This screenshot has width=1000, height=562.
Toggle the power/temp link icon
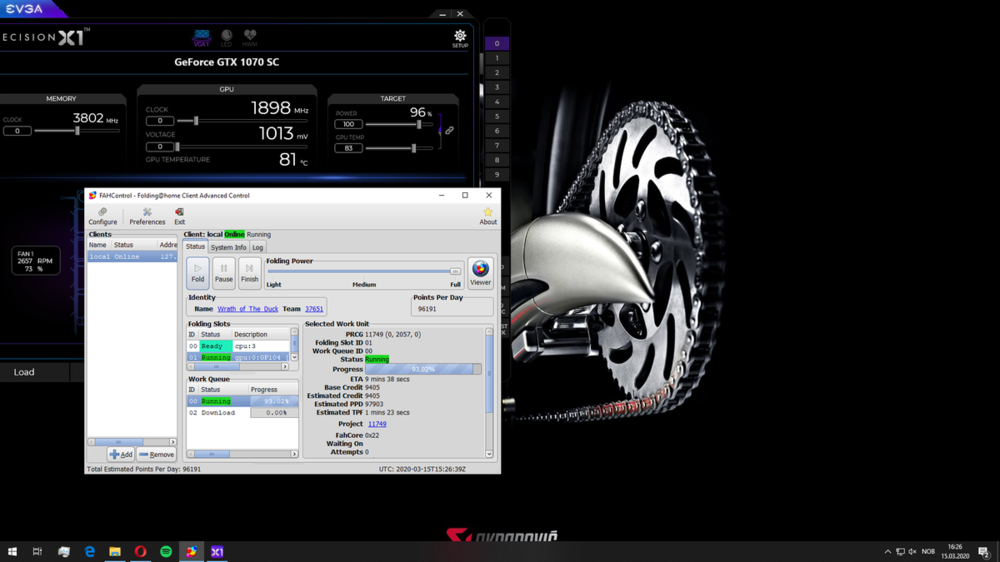pos(450,130)
